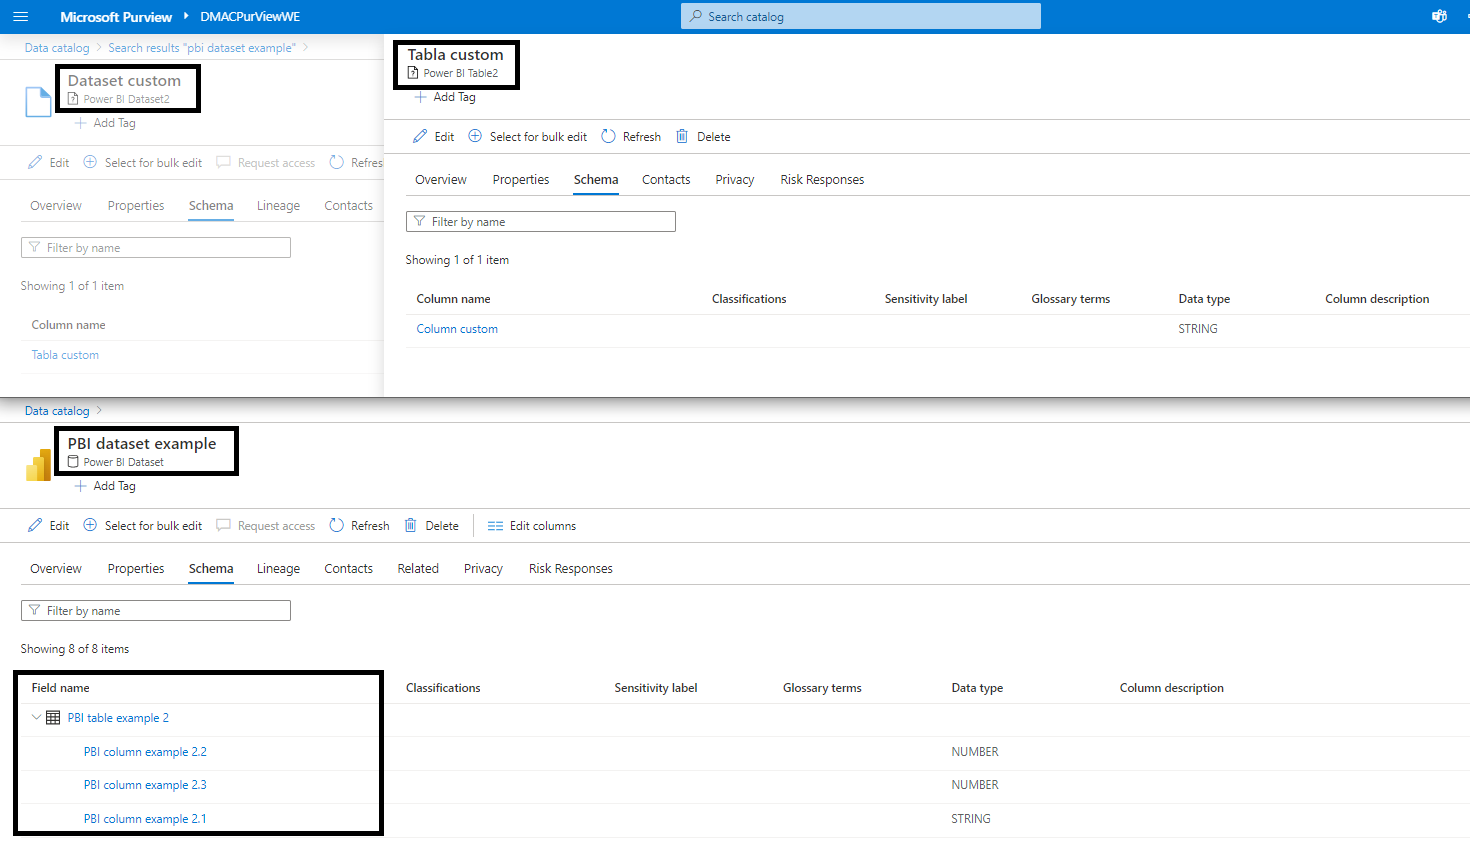
Task: Sort by Data type header in Tabla custom
Action: (1204, 299)
